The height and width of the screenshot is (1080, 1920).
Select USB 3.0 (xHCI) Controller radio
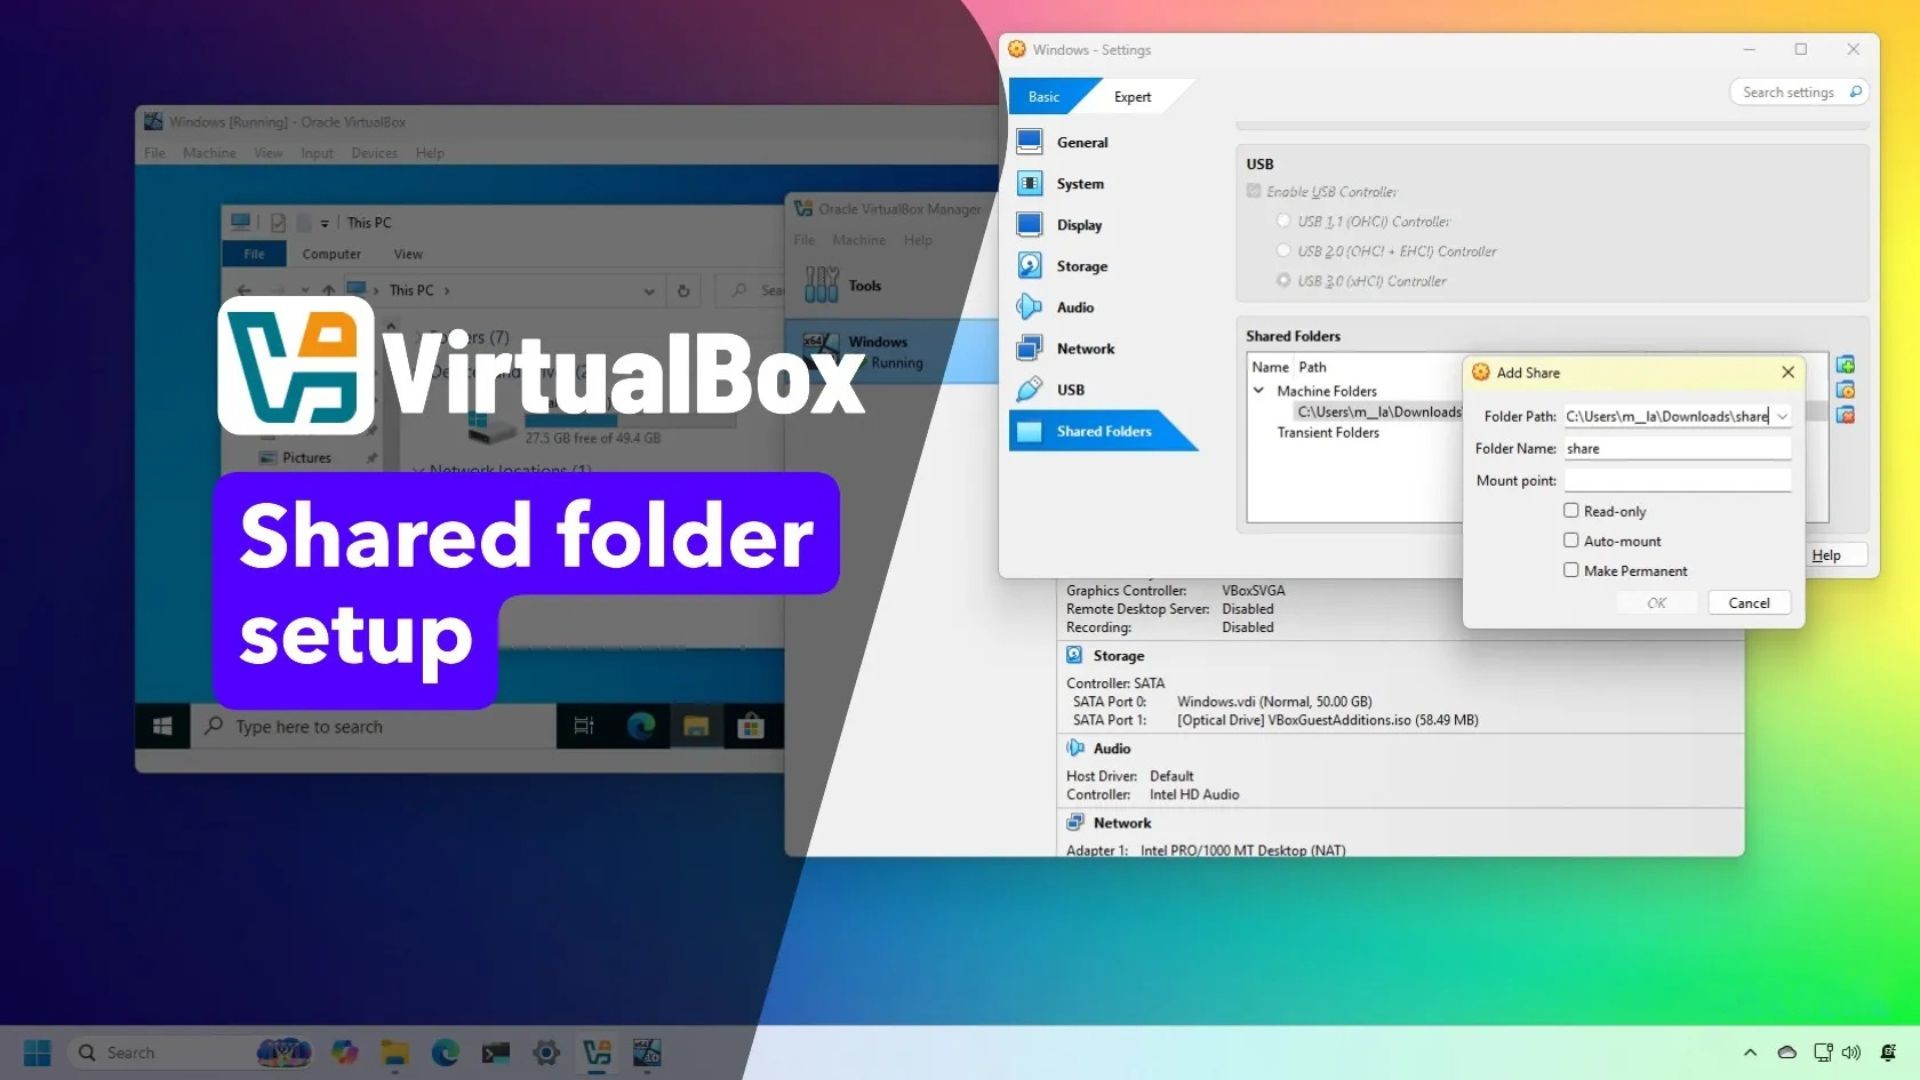click(1283, 281)
